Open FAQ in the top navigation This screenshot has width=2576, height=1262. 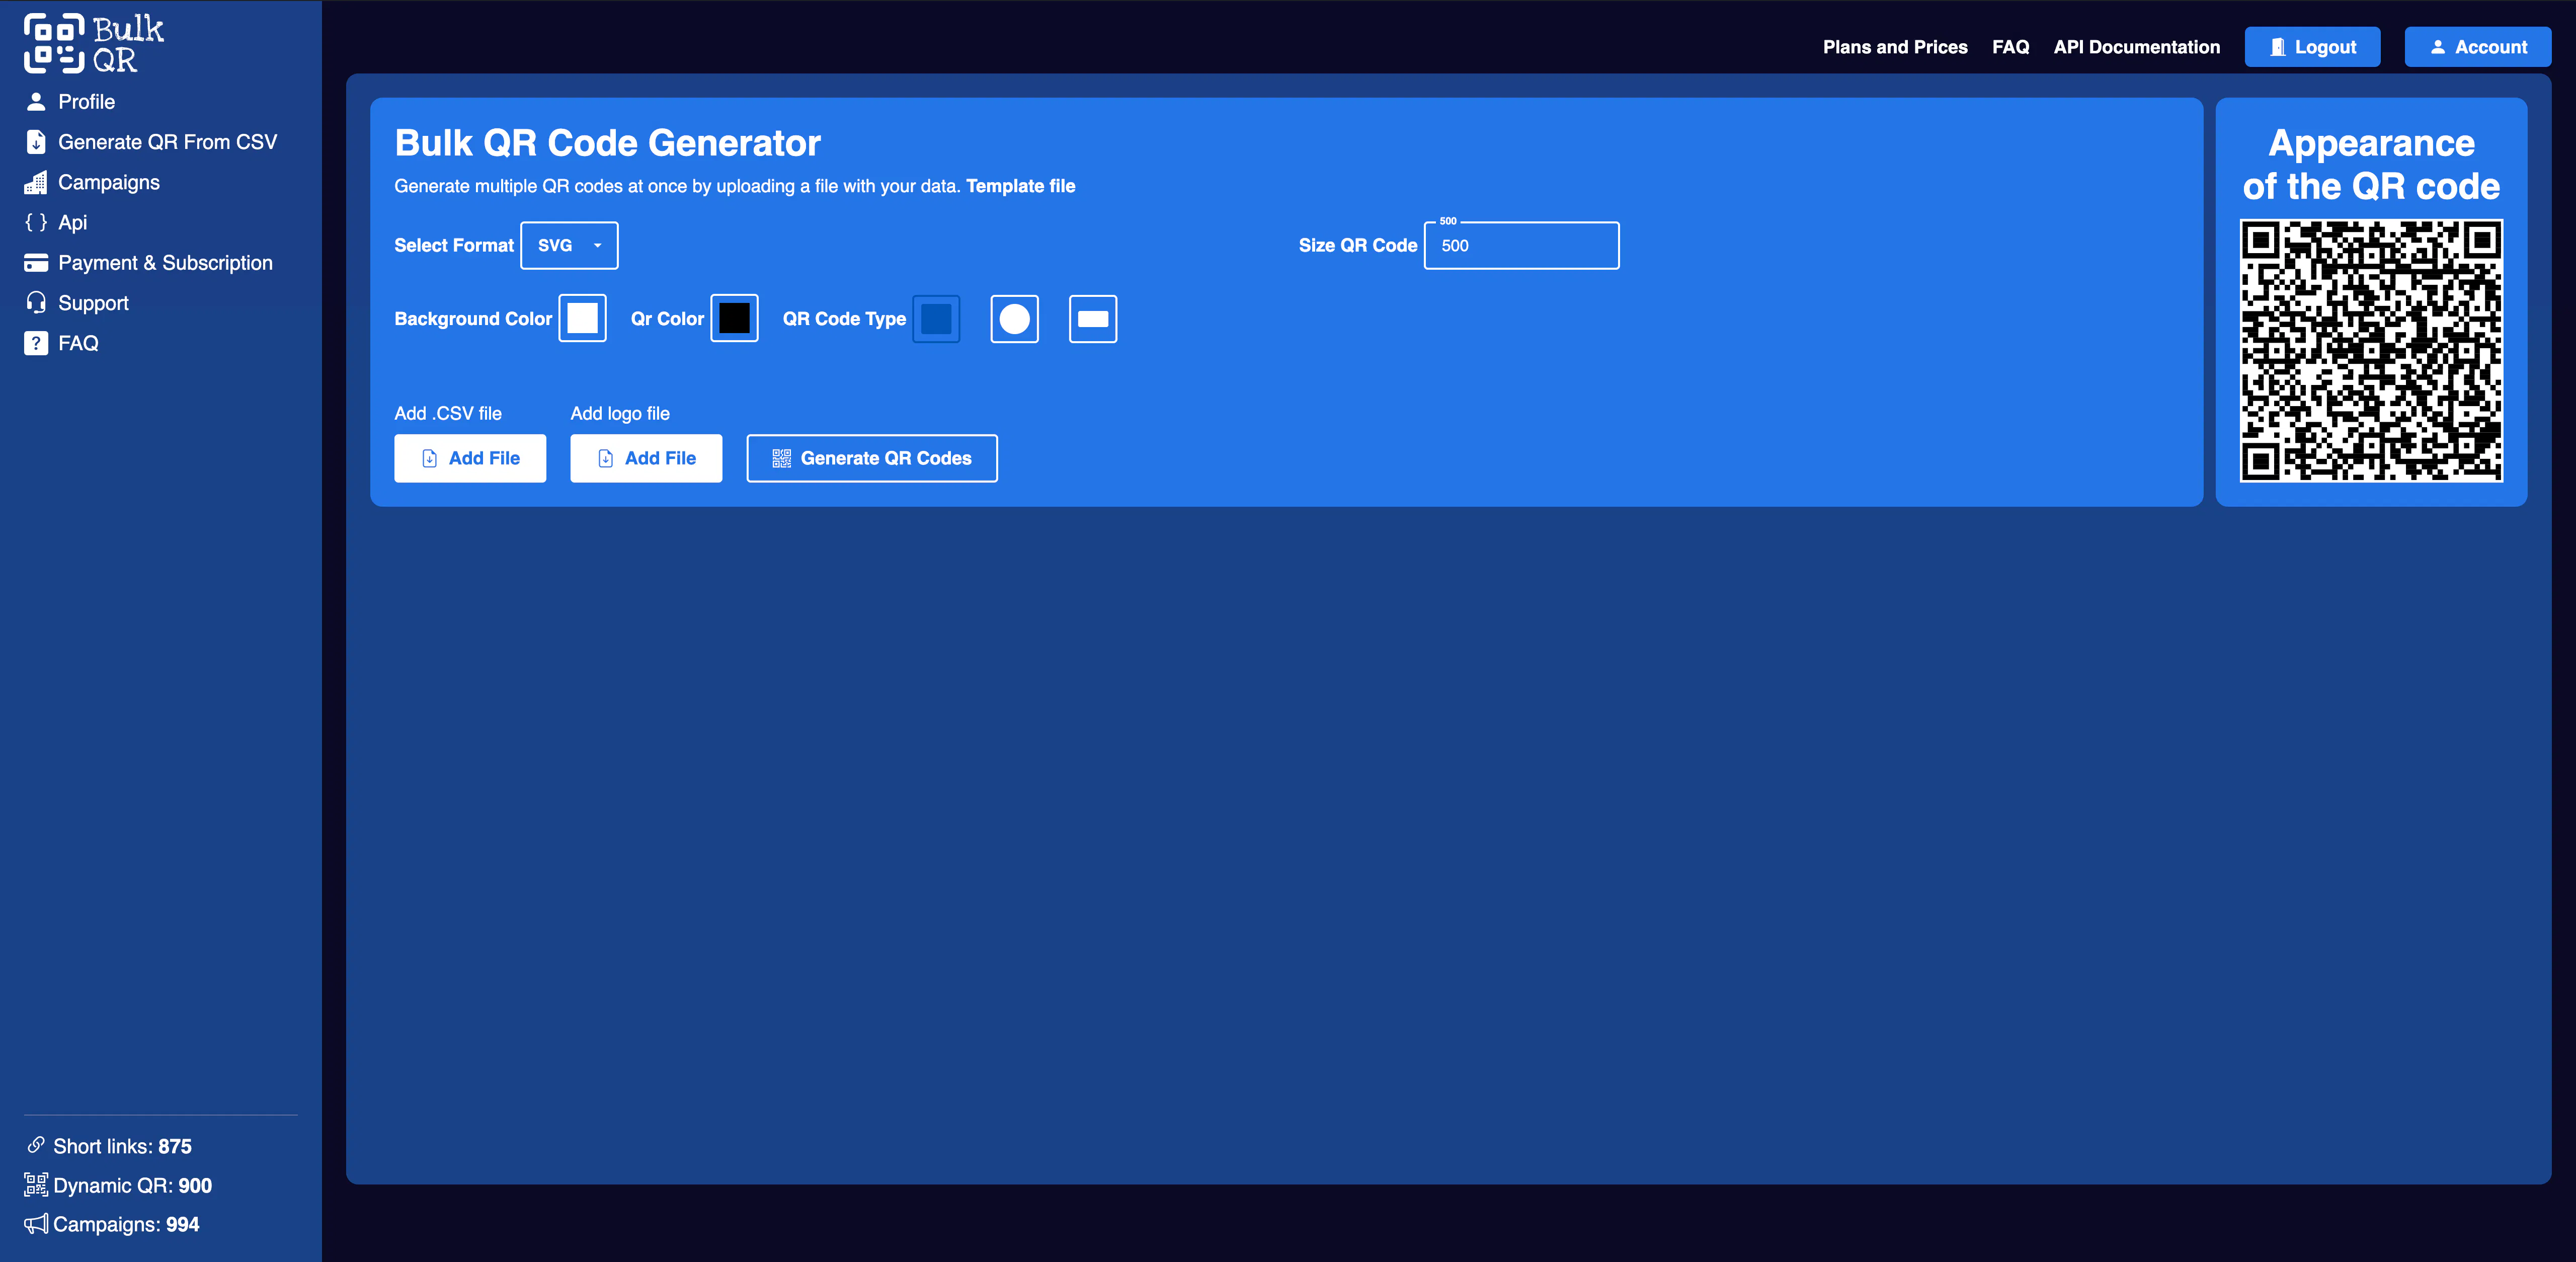pyautogui.click(x=2010, y=47)
